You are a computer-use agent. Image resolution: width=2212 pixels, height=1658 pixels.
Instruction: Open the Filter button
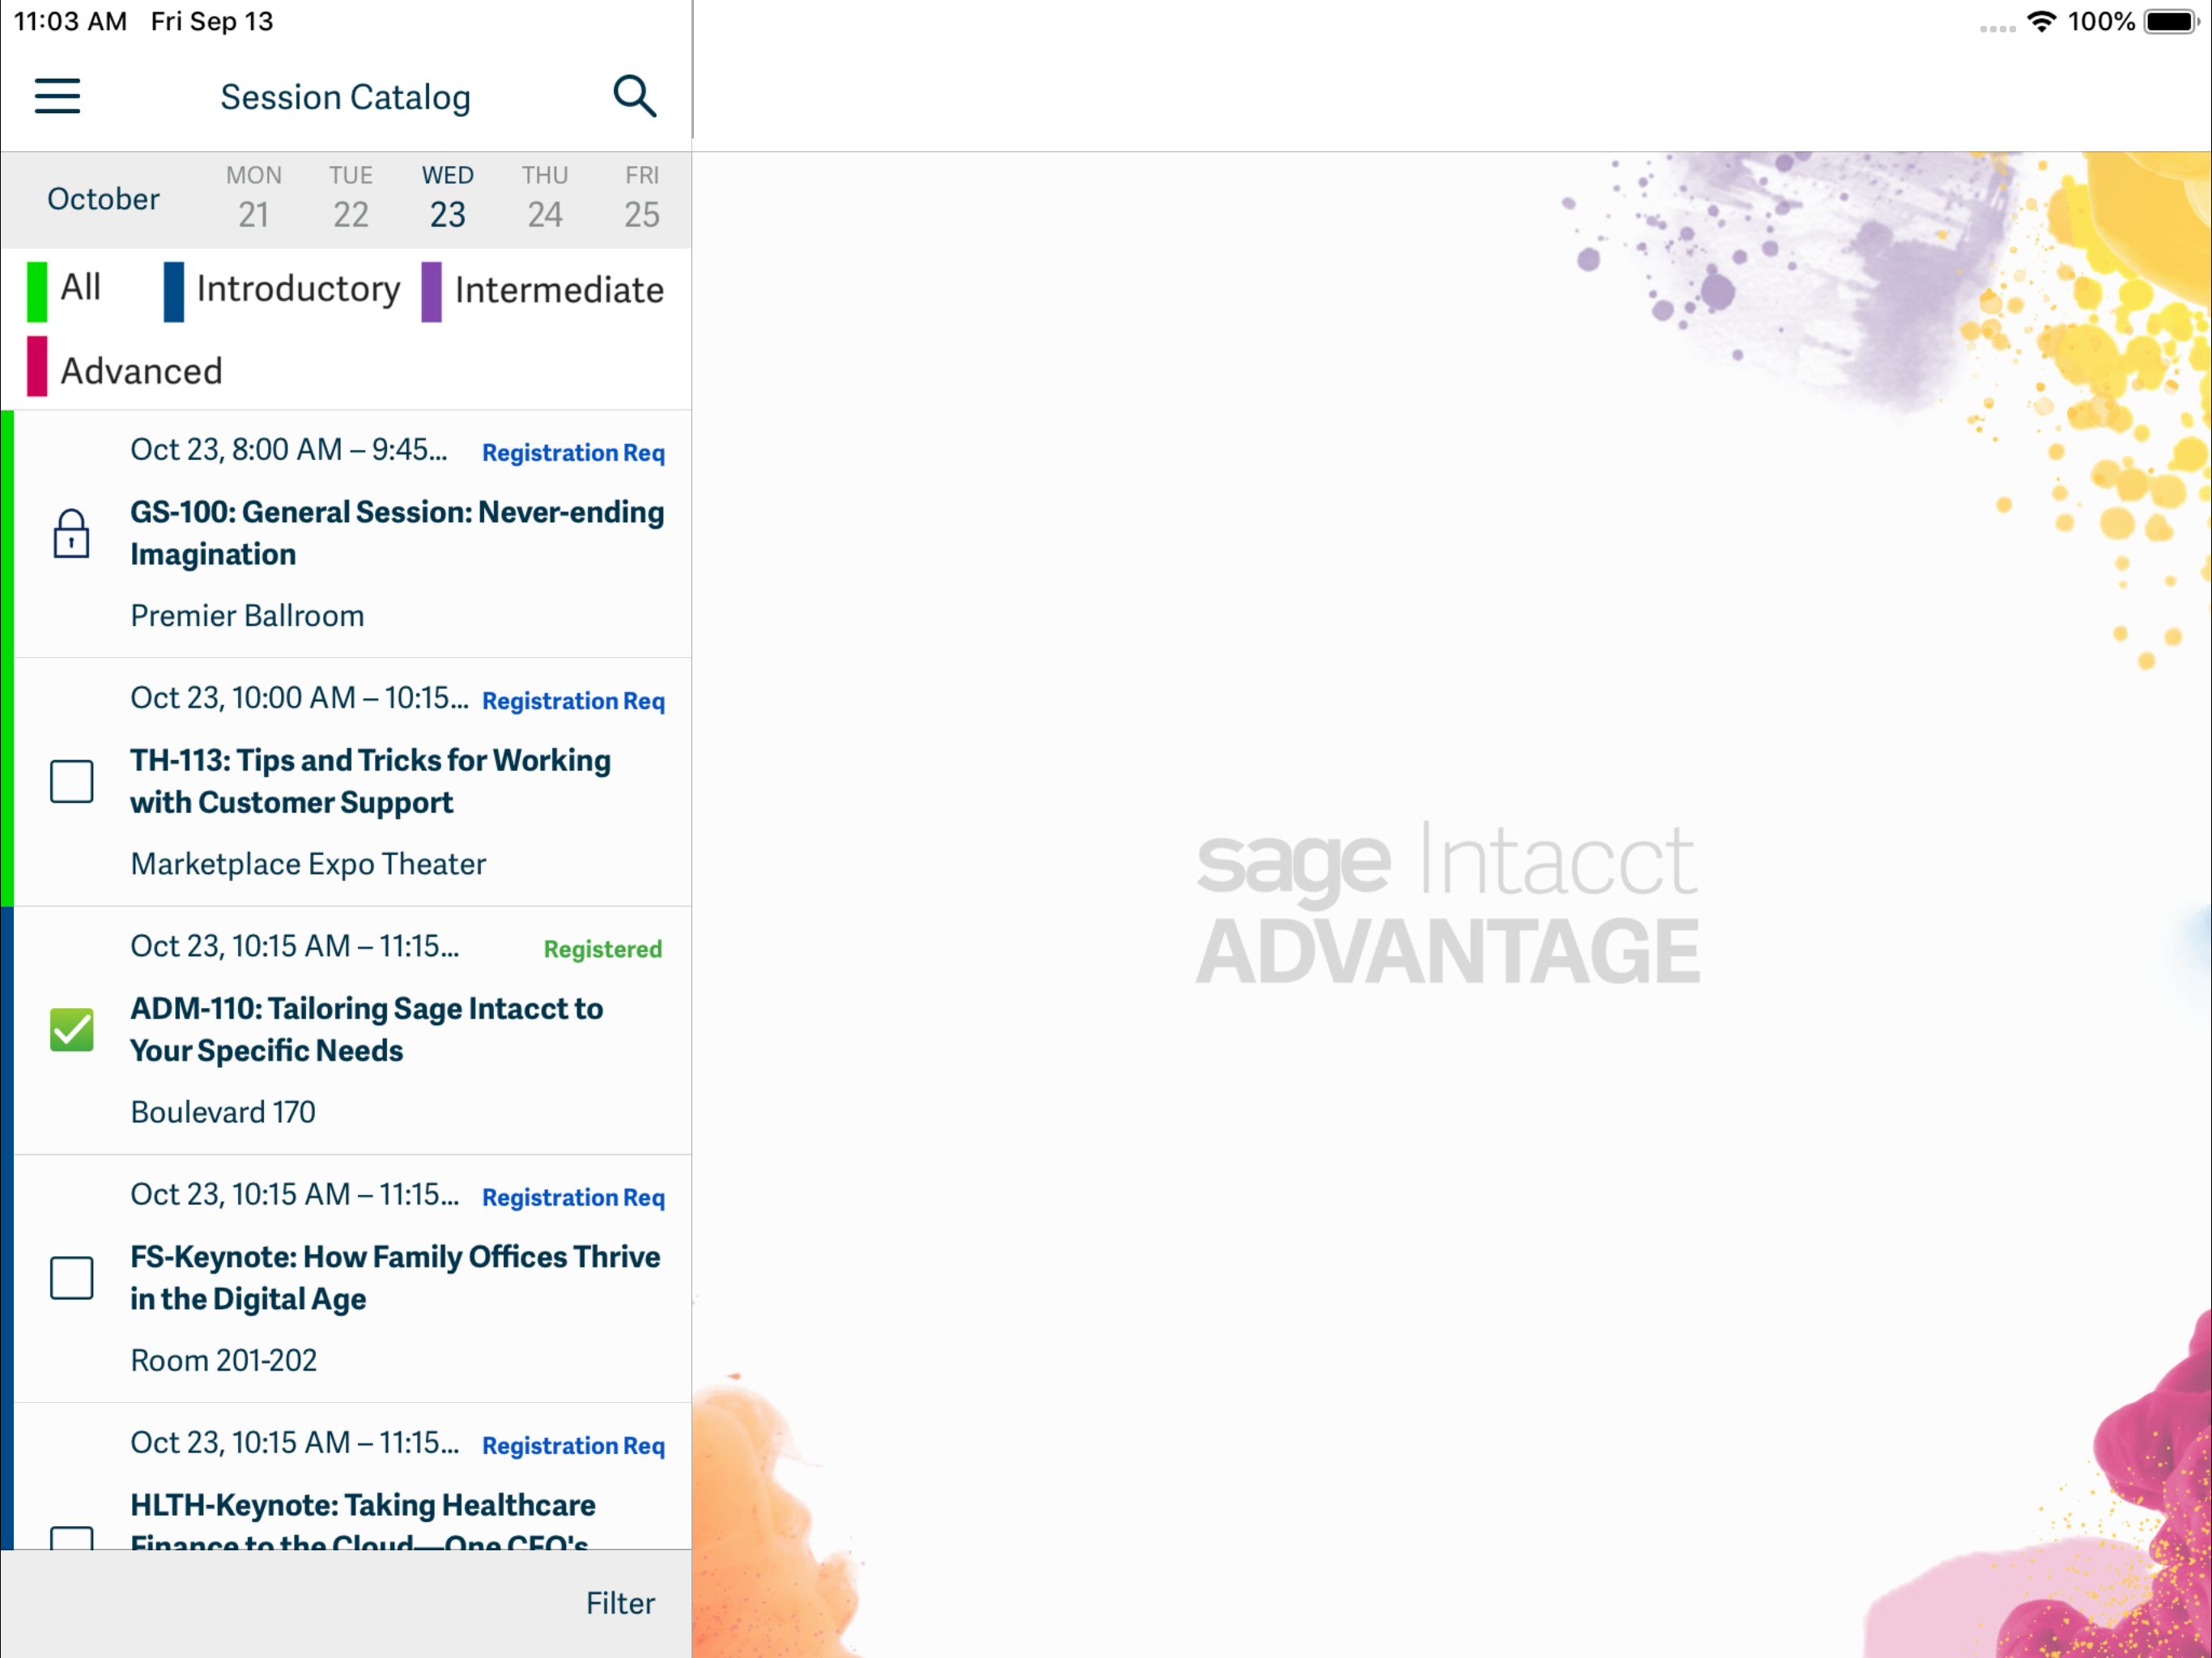[x=620, y=1603]
